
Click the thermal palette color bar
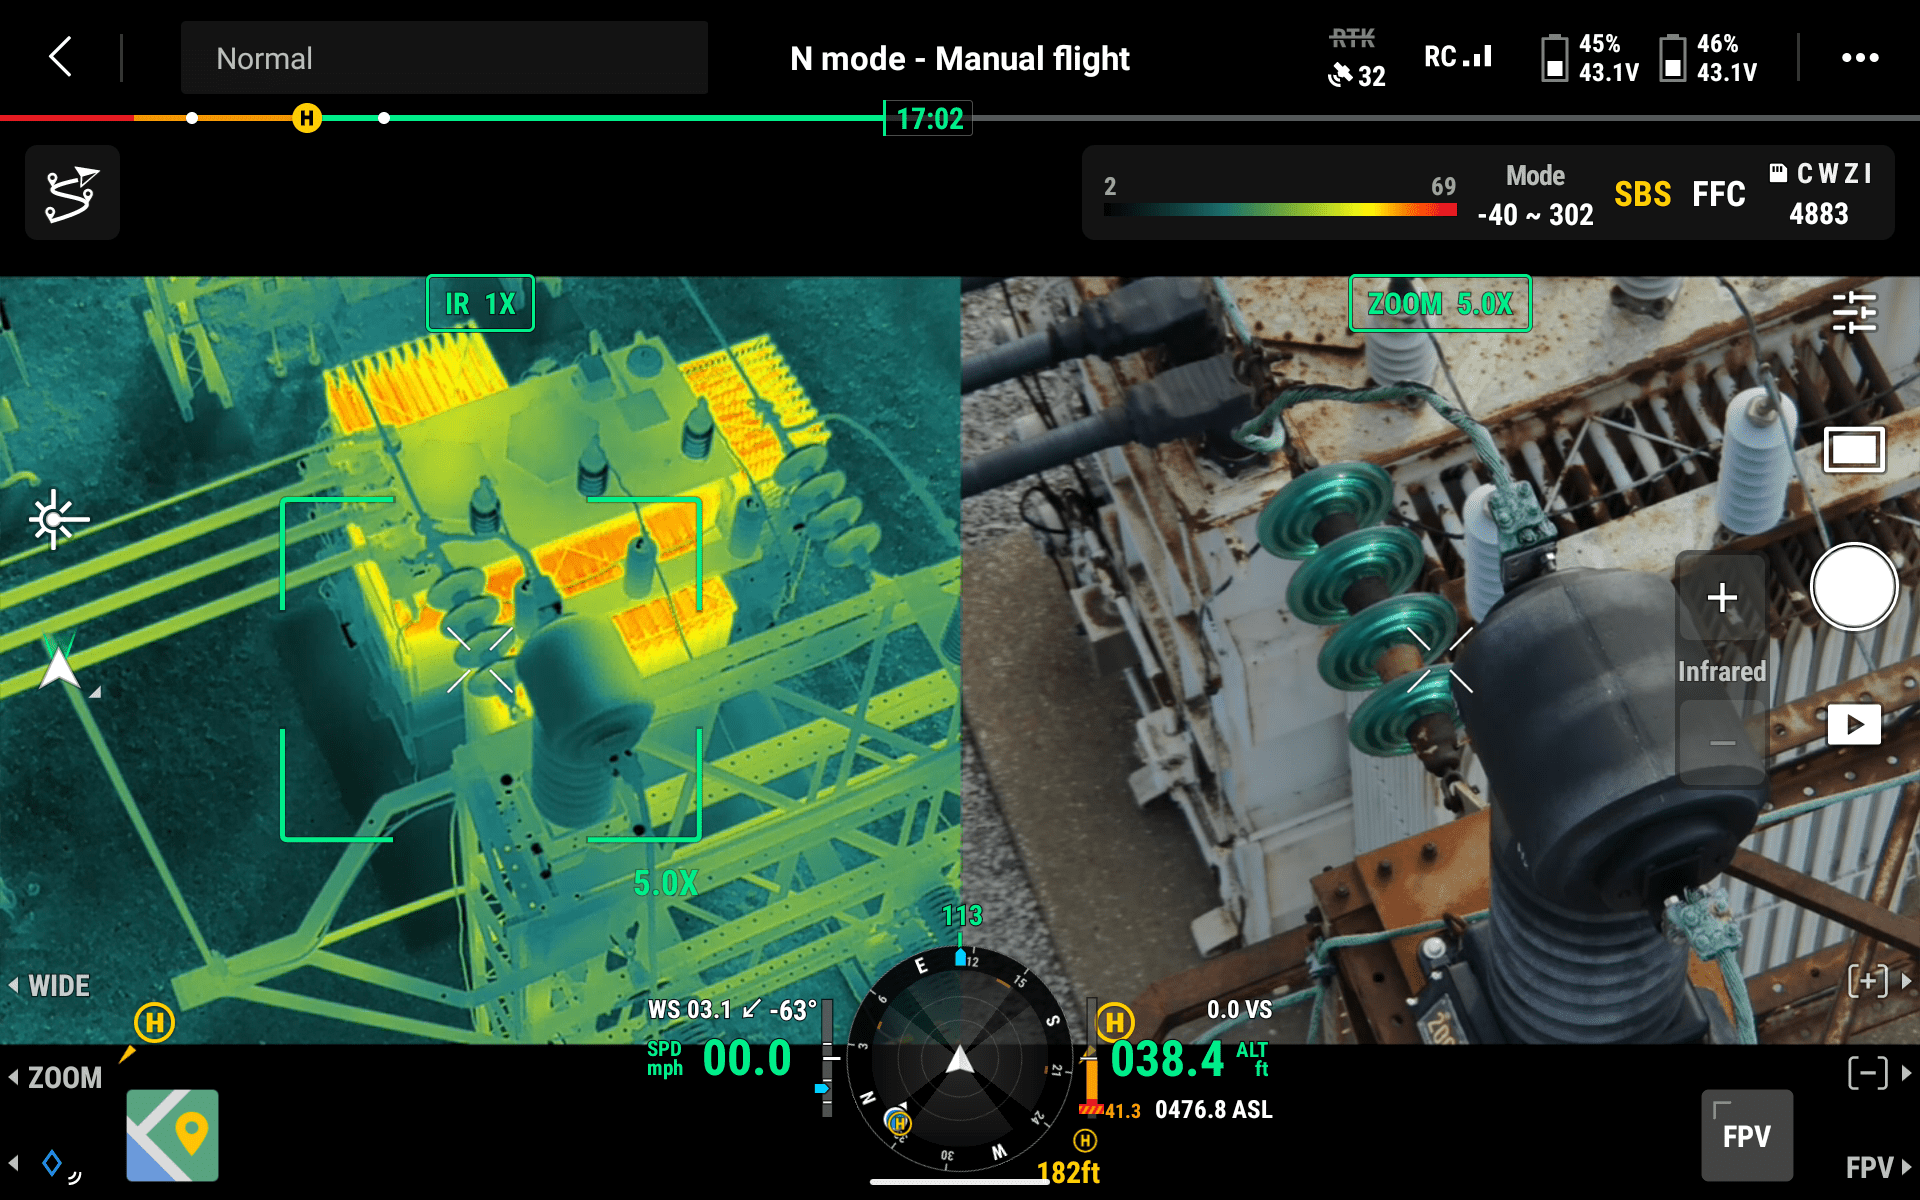pyautogui.click(x=1279, y=209)
